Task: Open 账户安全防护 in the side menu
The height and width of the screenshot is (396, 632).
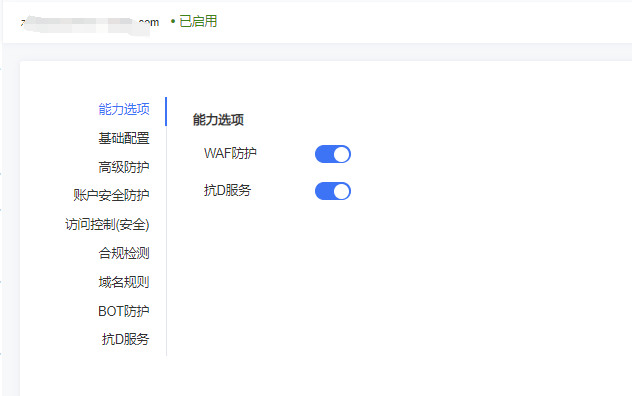Action: point(111,195)
